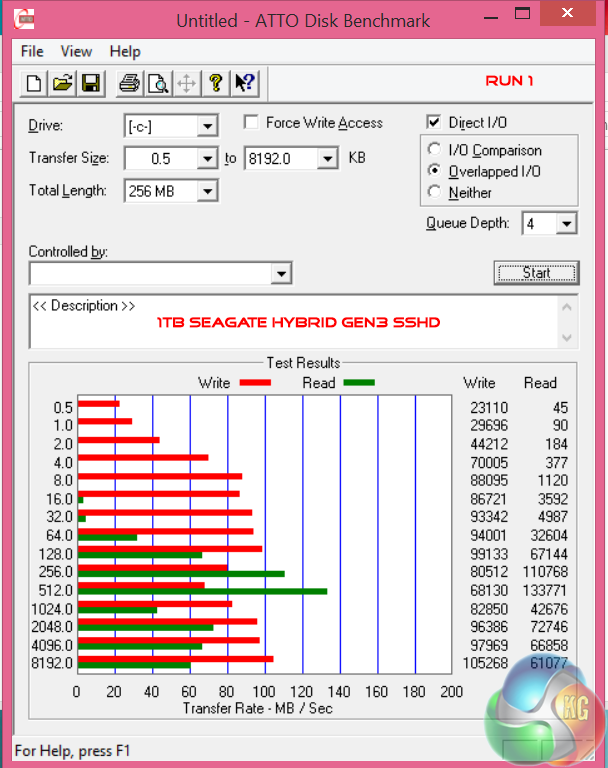Image resolution: width=608 pixels, height=768 pixels.
Task: Select the Neither radio button
Action: 434,192
